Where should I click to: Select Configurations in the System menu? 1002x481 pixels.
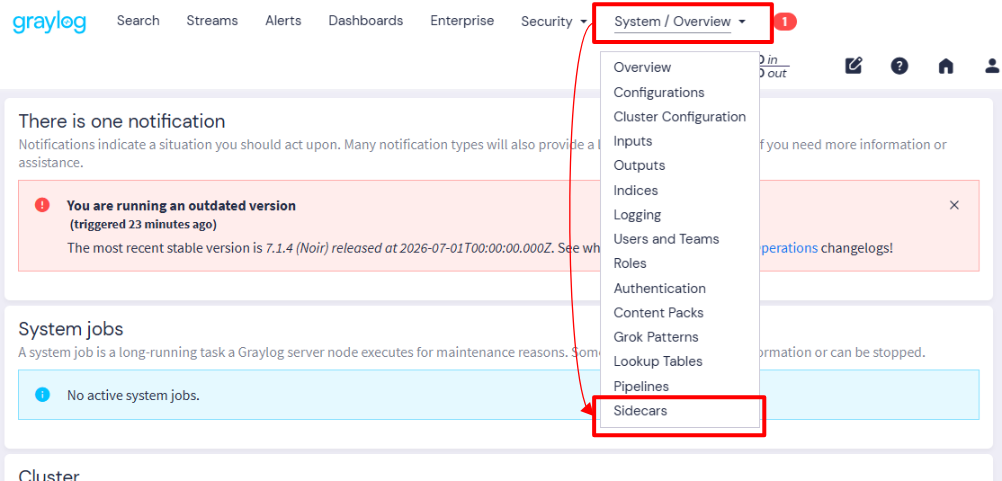(x=659, y=93)
